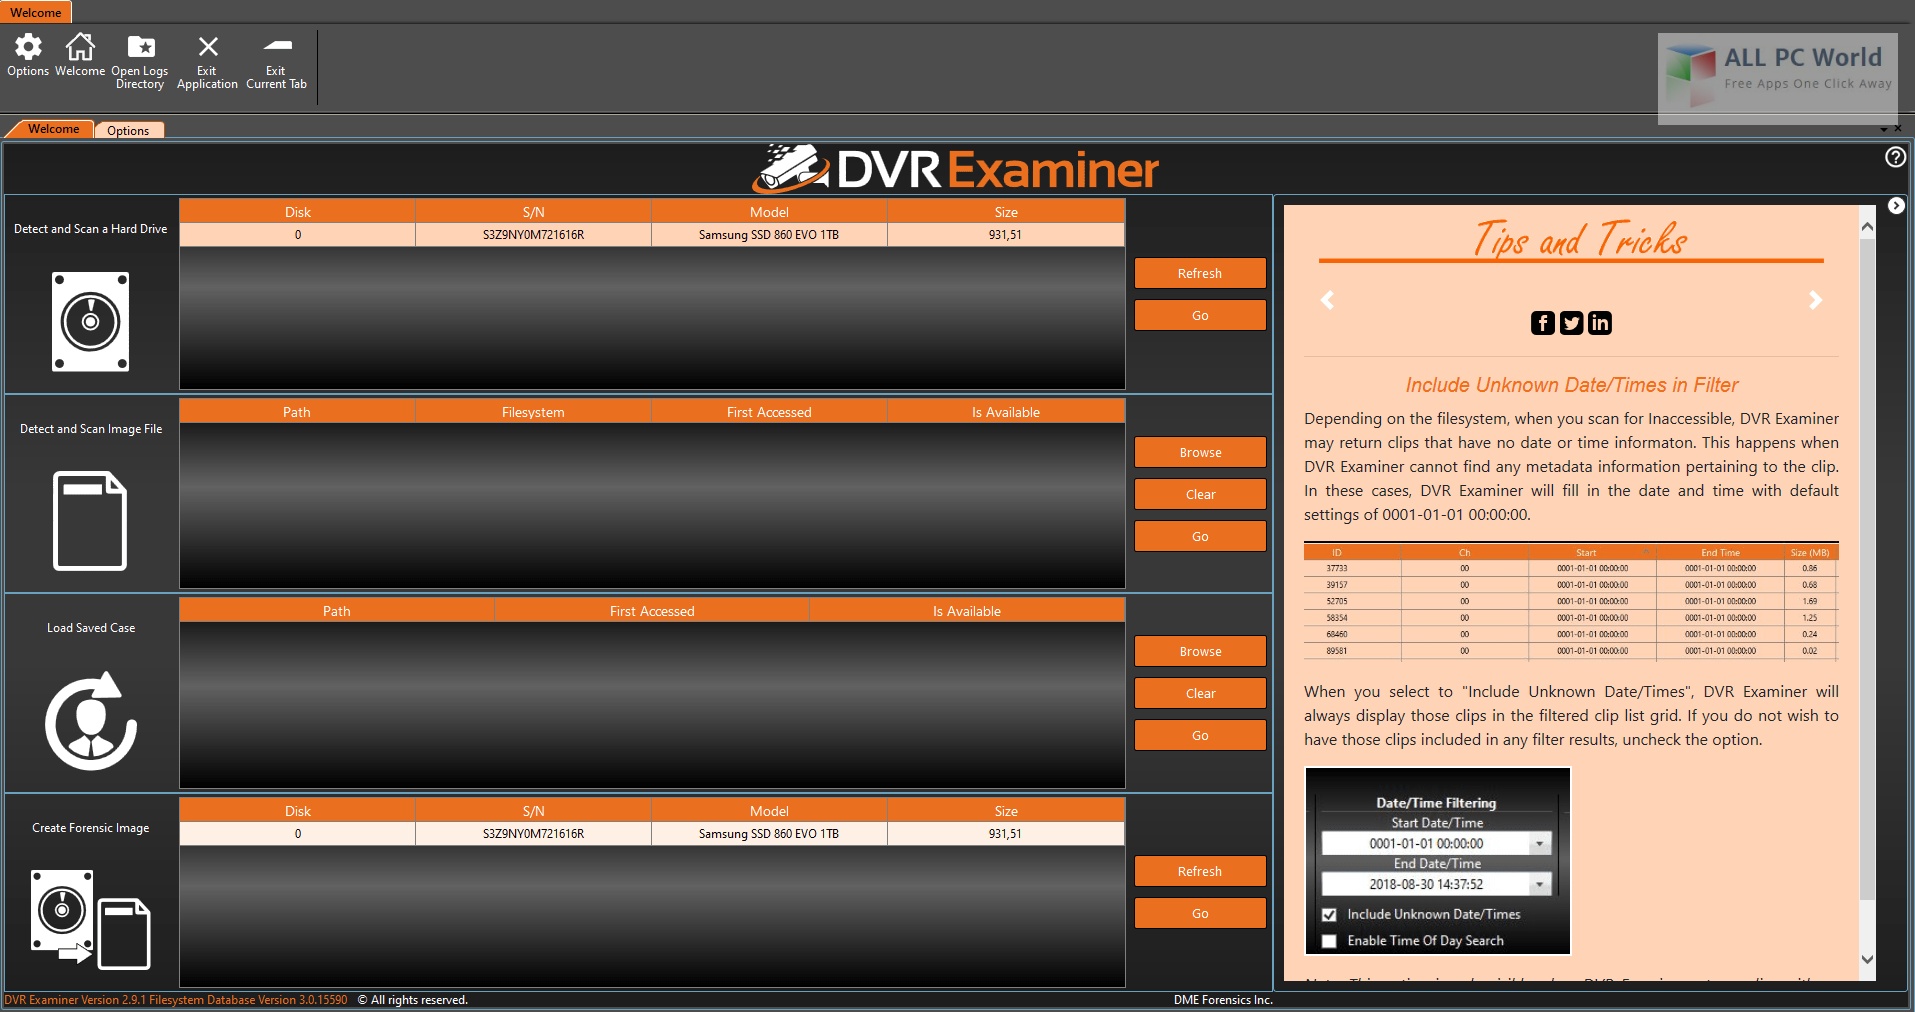Collapse the Tips panel via the chevron
Screen dimensions: 1915x1012
click(1895, 205)
